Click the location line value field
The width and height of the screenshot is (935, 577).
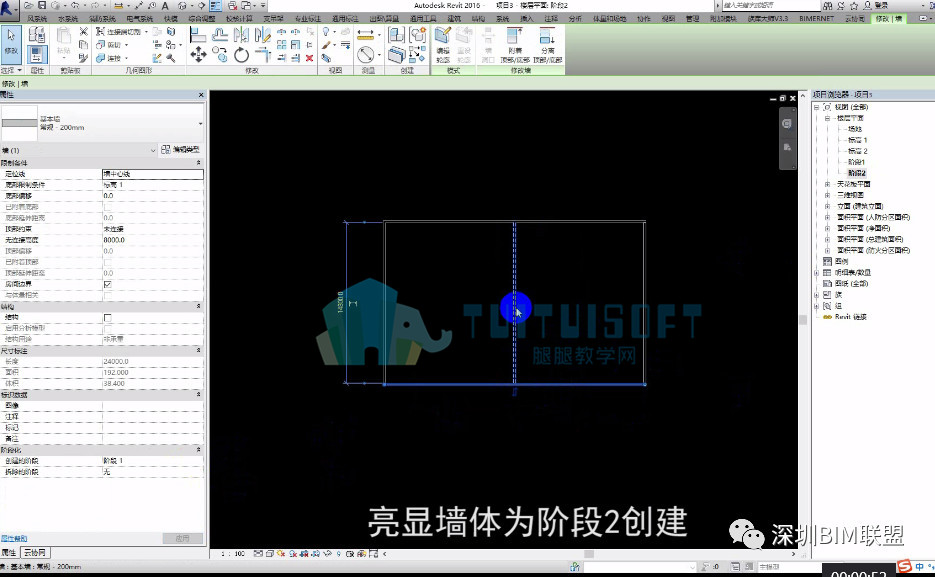(153, 174)
